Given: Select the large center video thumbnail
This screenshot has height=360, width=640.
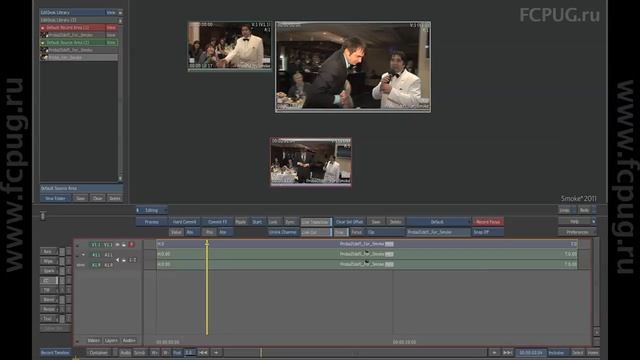Looking at the screenshot, I should pos(353,67).
